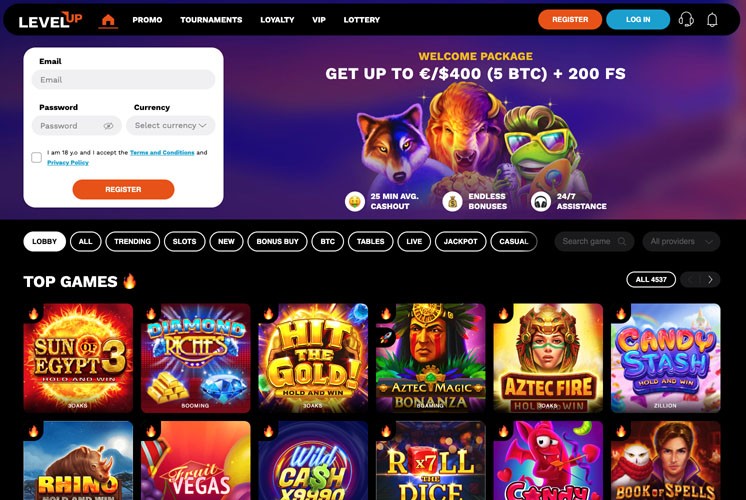This screenshot has width=746, height=500.
Task: Show next top games with right arrow
Action: [x=710, y=280]
